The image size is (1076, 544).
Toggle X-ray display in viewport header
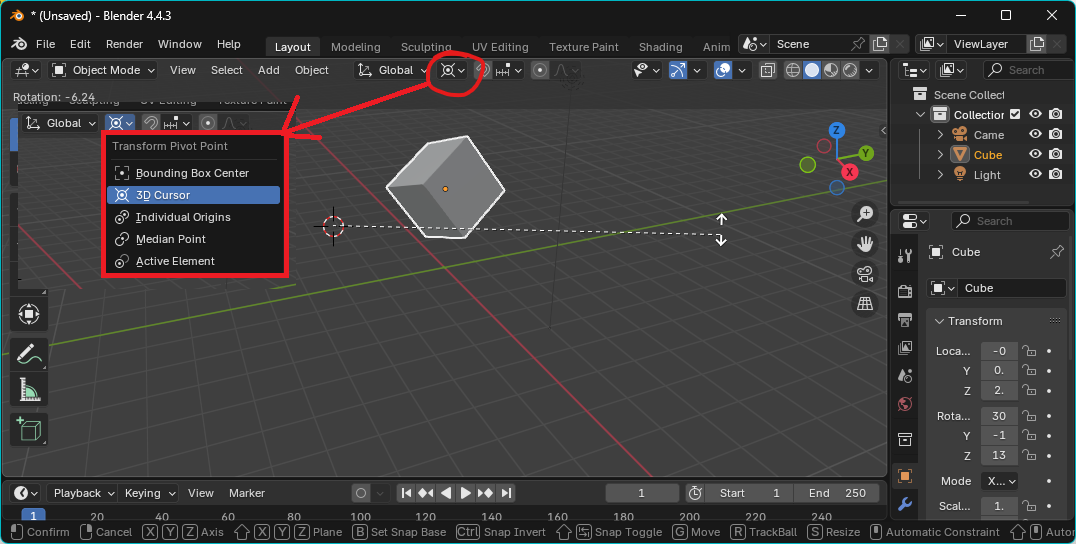tap(767, 70)
